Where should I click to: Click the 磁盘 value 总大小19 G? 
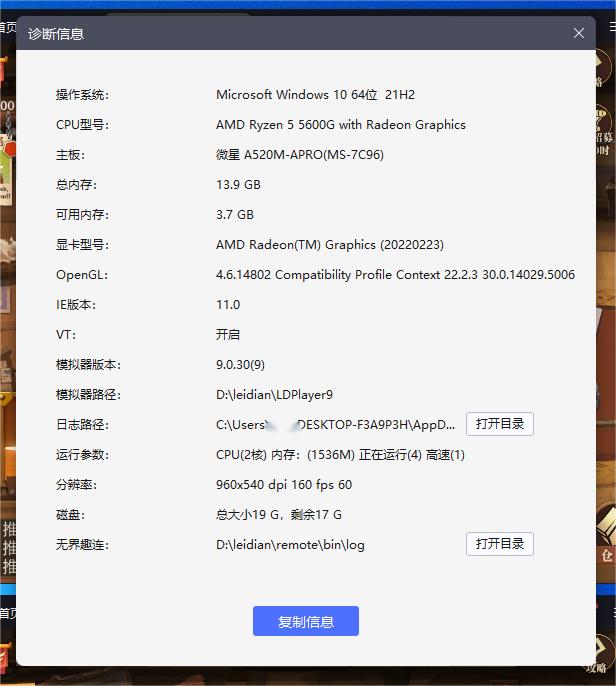pos(279,515)
